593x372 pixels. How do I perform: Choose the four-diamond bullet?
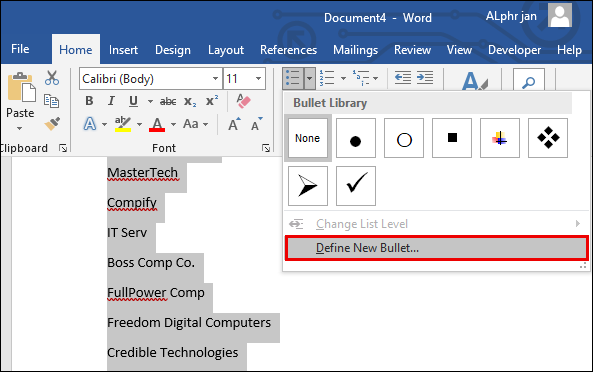548,138
